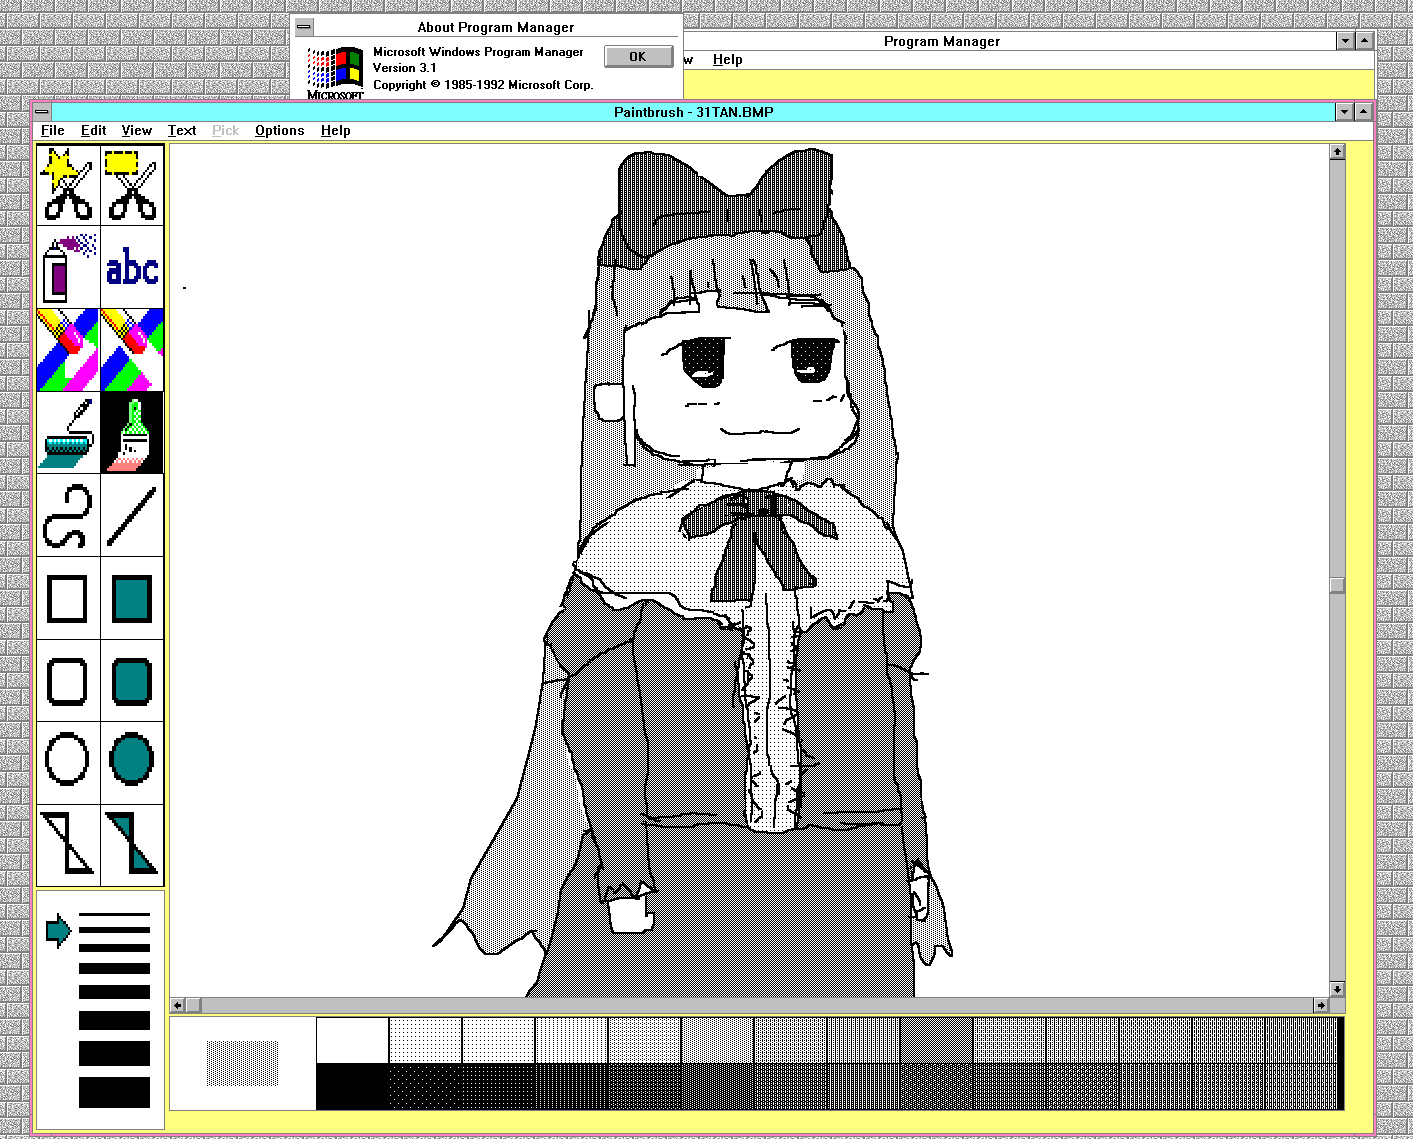Click the vertical scrollbar down arrow
This screenshot has height=1139, width=1413.
(x=1337, y=989)
